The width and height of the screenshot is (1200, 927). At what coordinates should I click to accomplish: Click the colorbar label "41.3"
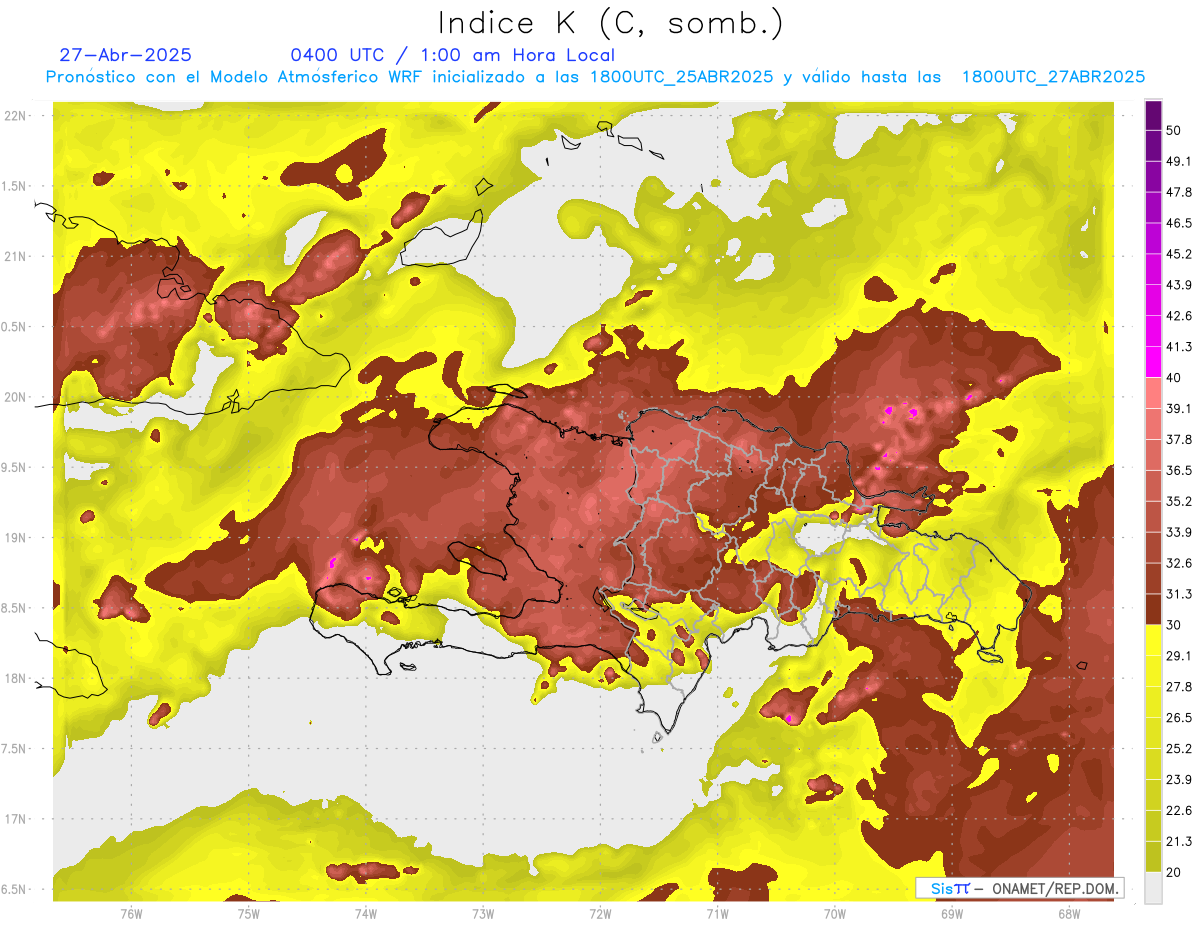tap(1179, 347)
